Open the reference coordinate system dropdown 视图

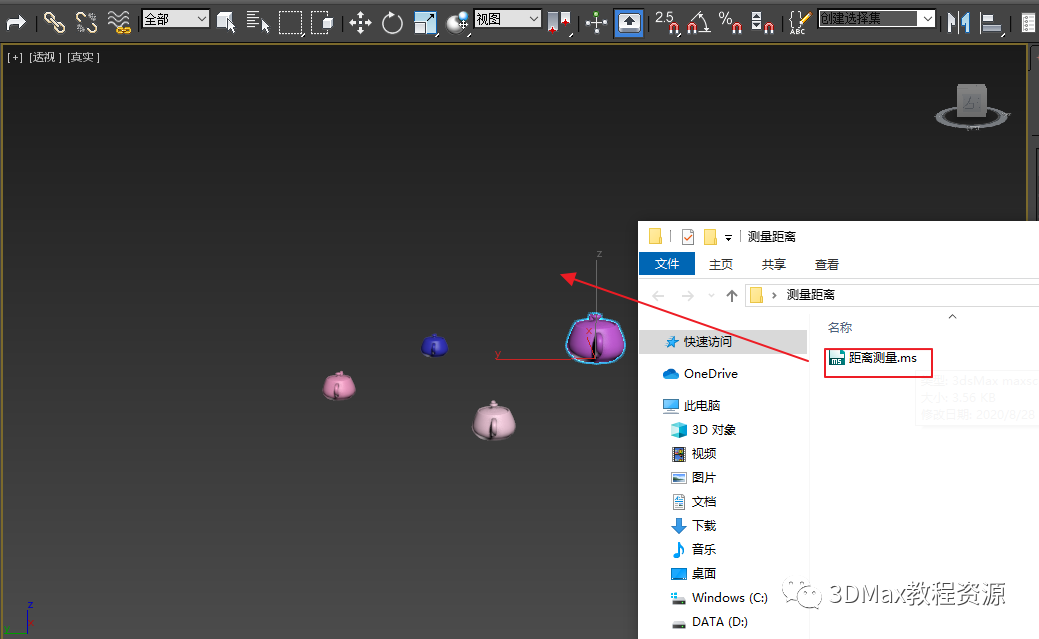(510, 17)
